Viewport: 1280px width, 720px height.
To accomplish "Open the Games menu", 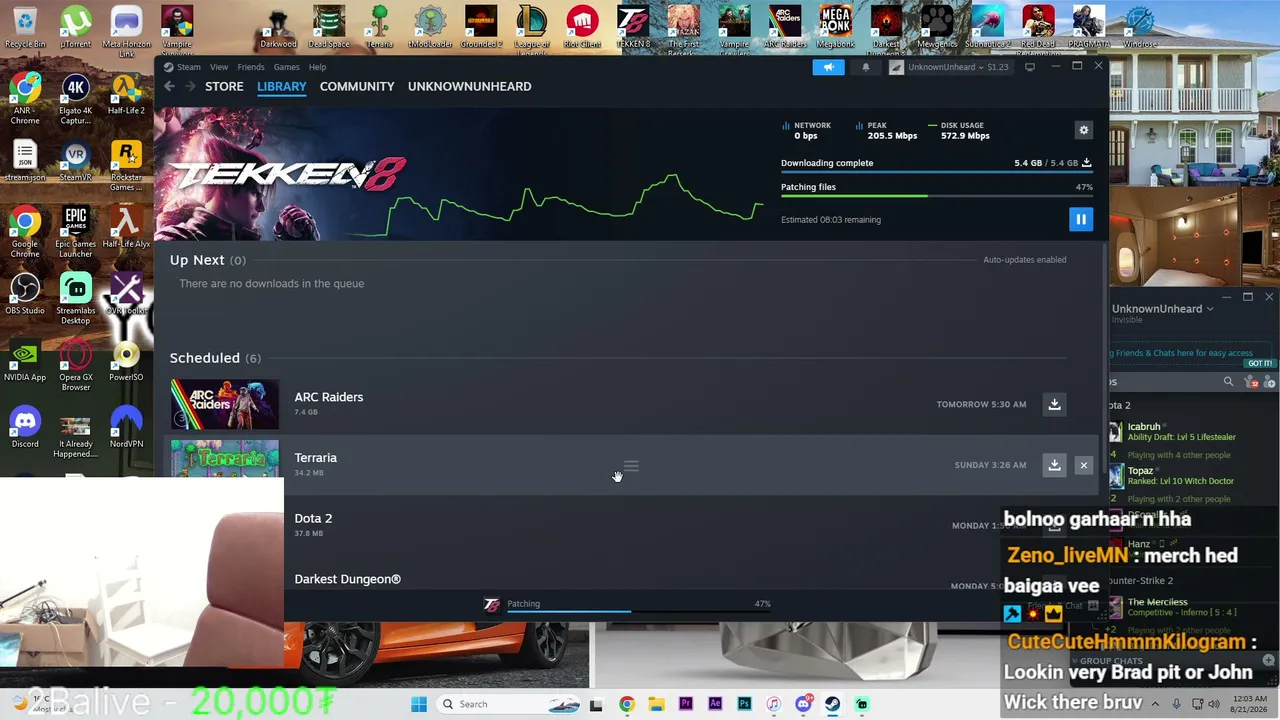I will point(287,67).
